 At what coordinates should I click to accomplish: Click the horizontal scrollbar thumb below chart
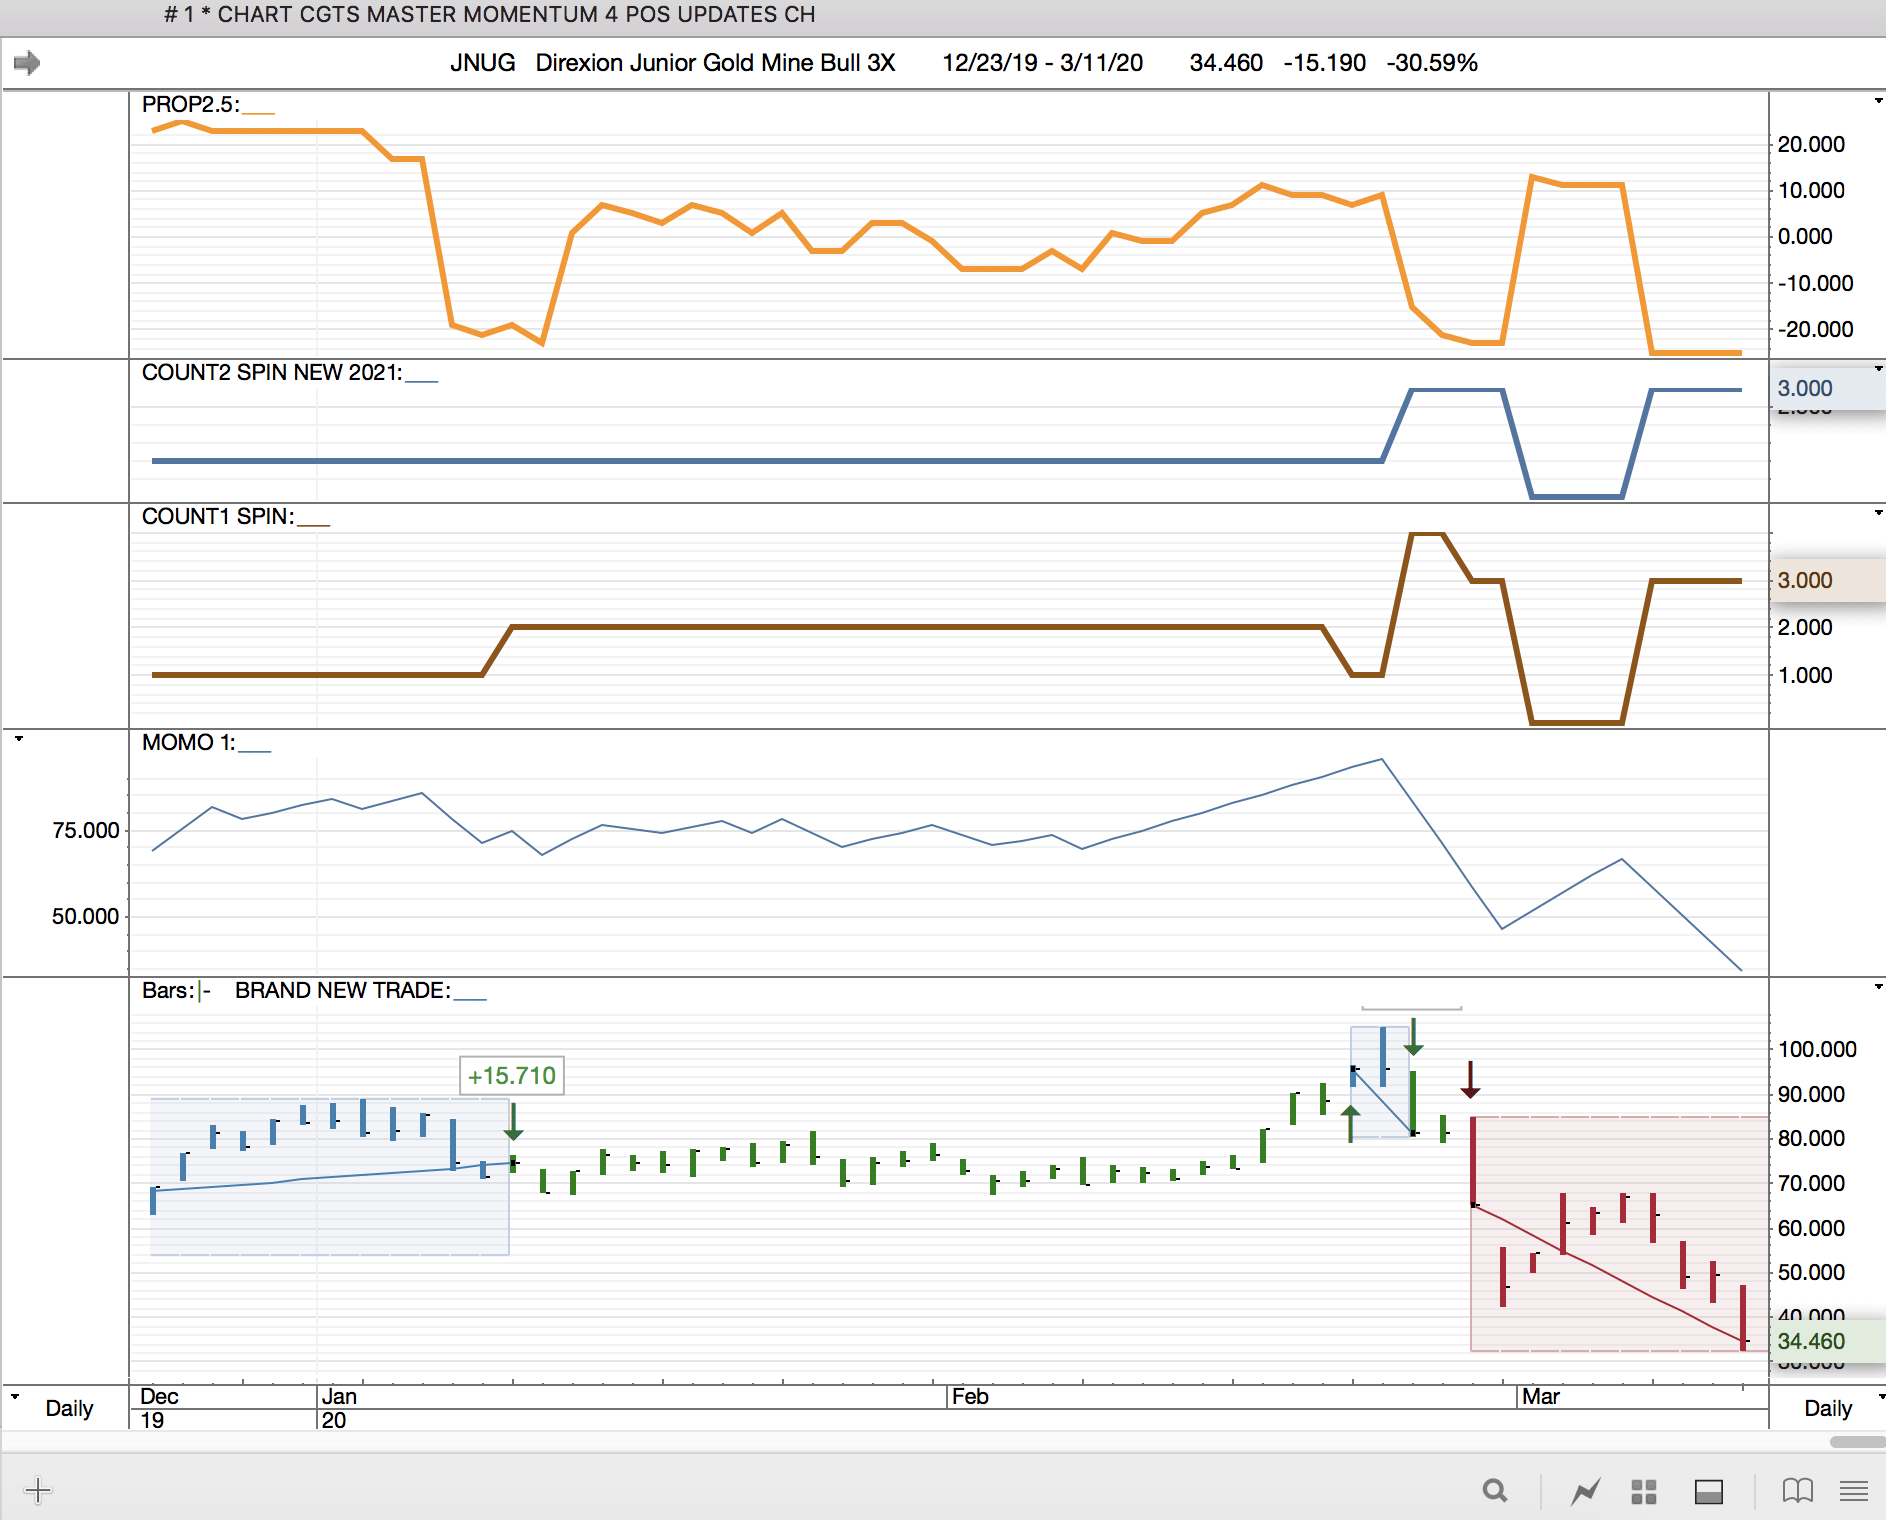point(1857,1442)
